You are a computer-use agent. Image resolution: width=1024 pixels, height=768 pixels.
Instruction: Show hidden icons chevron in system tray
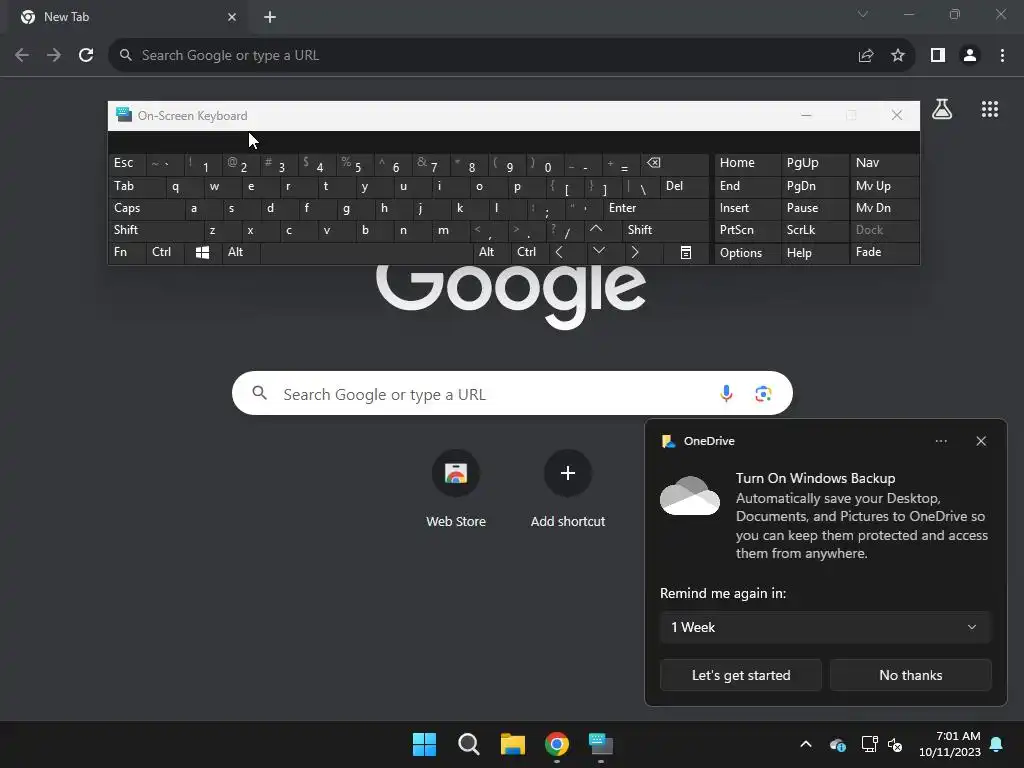tap(806, 744)
